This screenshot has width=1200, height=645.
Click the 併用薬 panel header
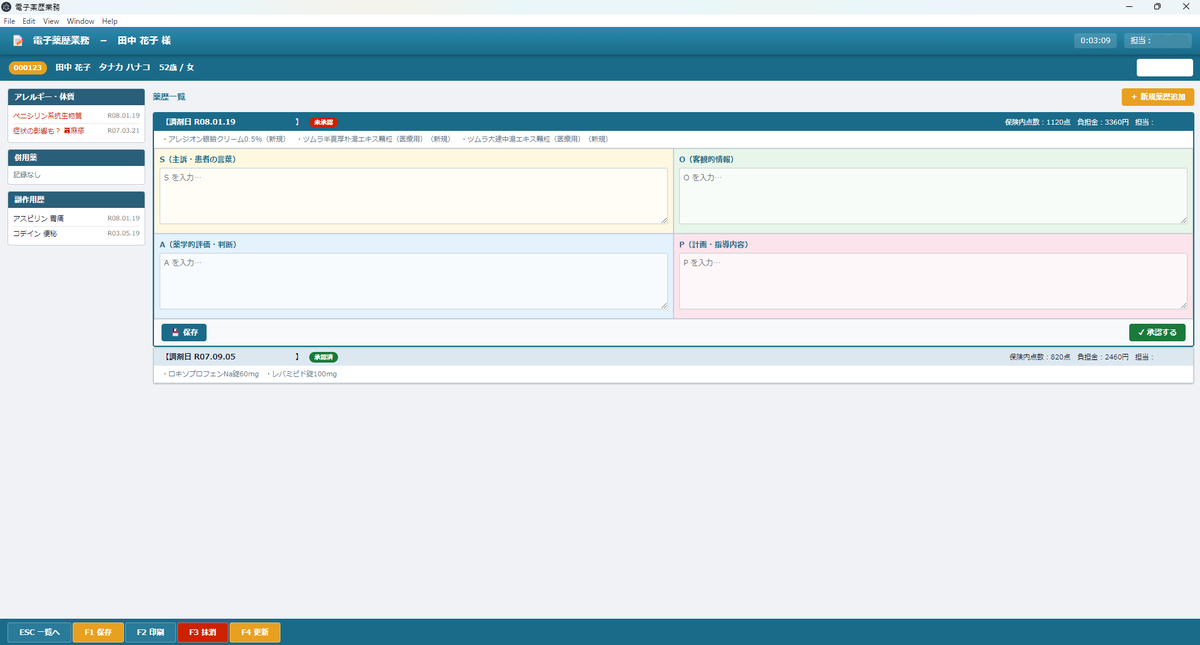(76, 157)
